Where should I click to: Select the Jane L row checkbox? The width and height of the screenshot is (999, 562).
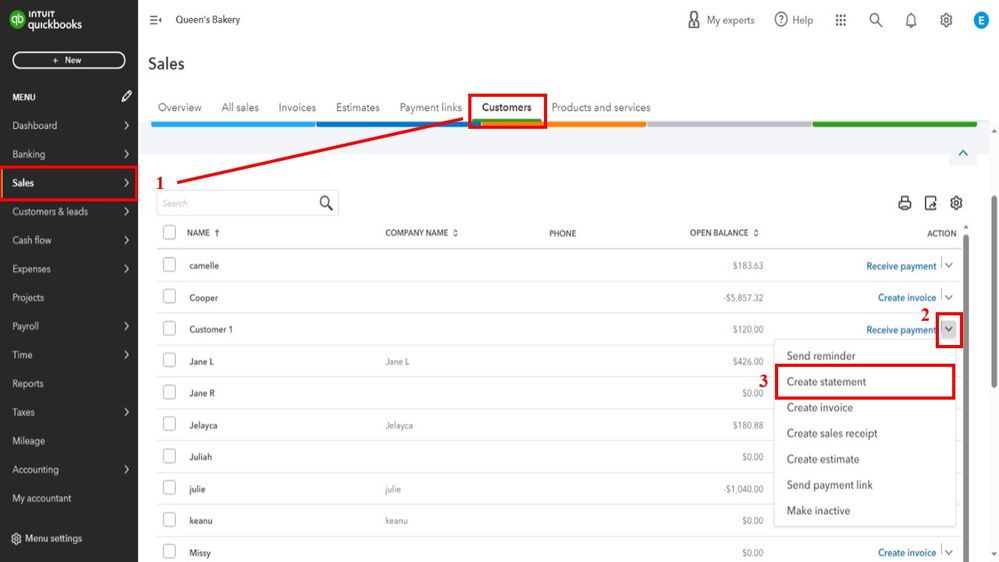pyautogui.click(x=169, y=360)
